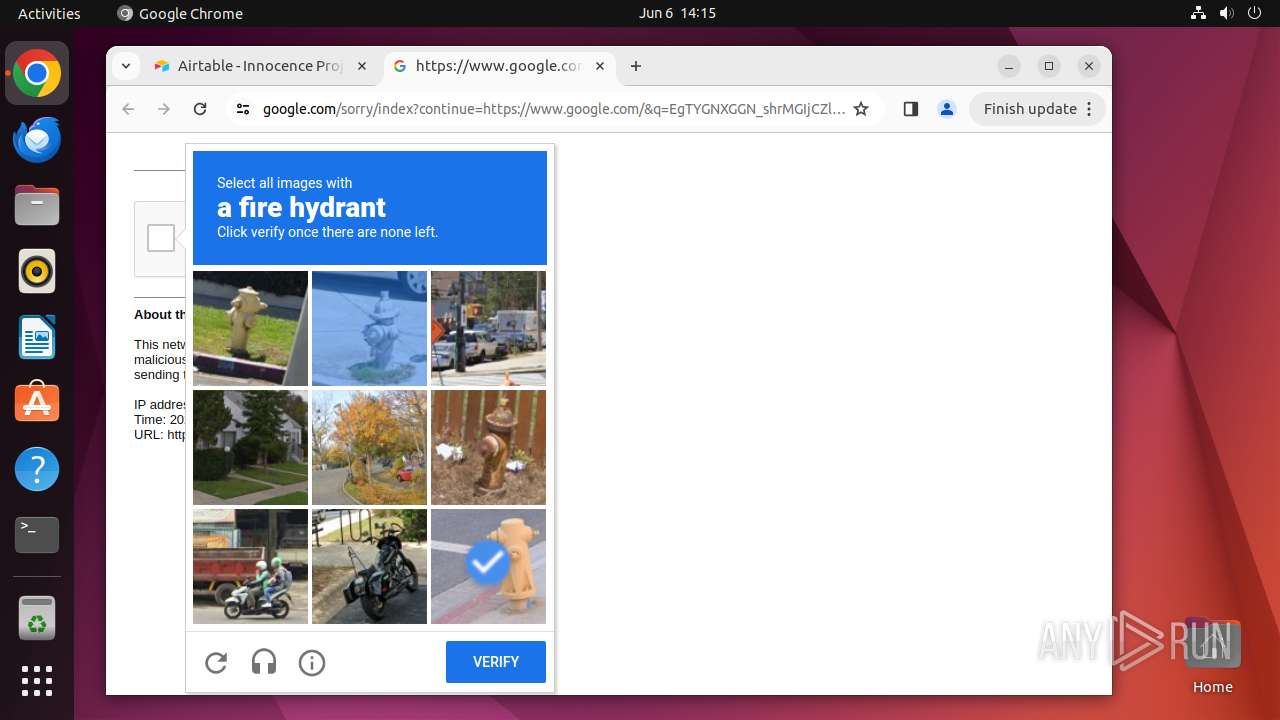
Task: Select the street traffic tile
Action: click(x=488, y=328)
